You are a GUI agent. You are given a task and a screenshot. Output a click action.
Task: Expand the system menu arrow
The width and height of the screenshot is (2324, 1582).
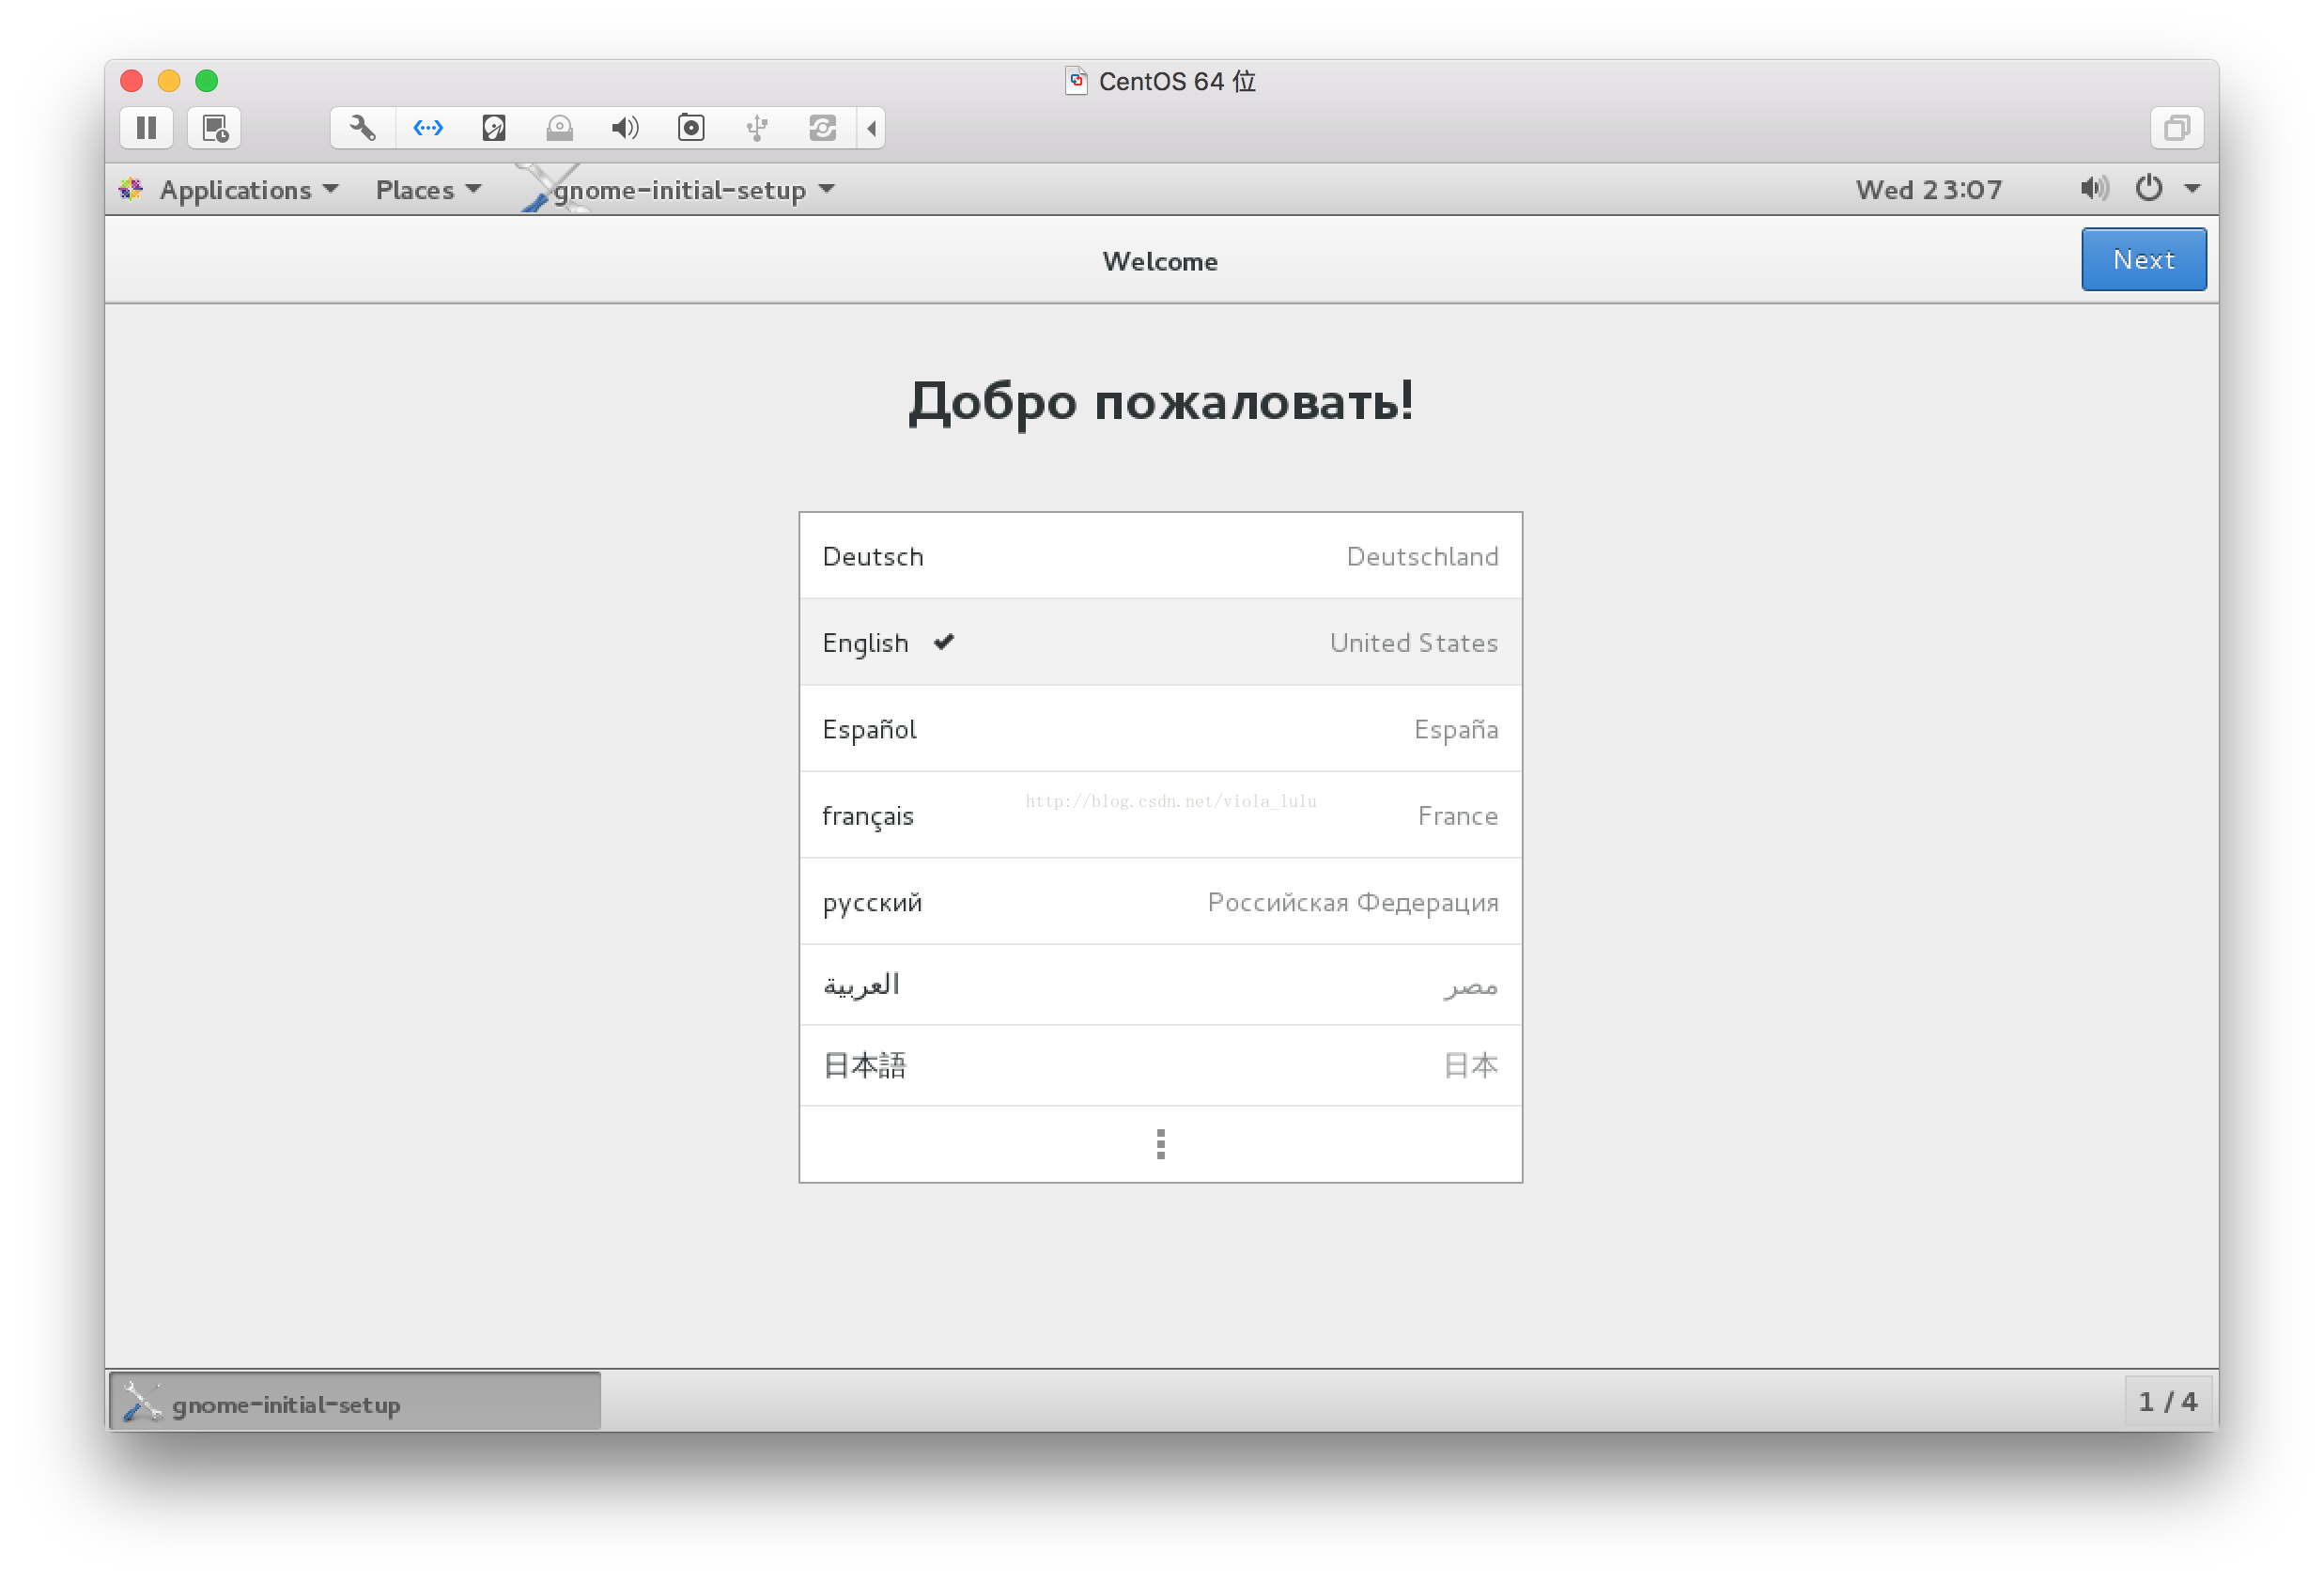point(2192,189)
